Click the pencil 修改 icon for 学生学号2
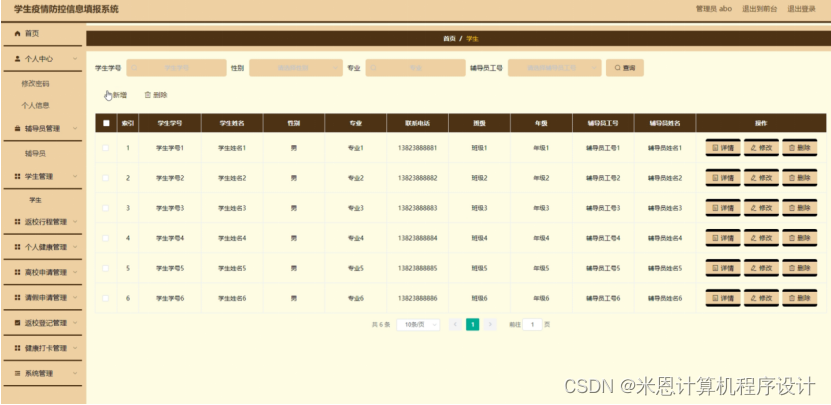This screenshot has width=831, height=405. [754, 178]
